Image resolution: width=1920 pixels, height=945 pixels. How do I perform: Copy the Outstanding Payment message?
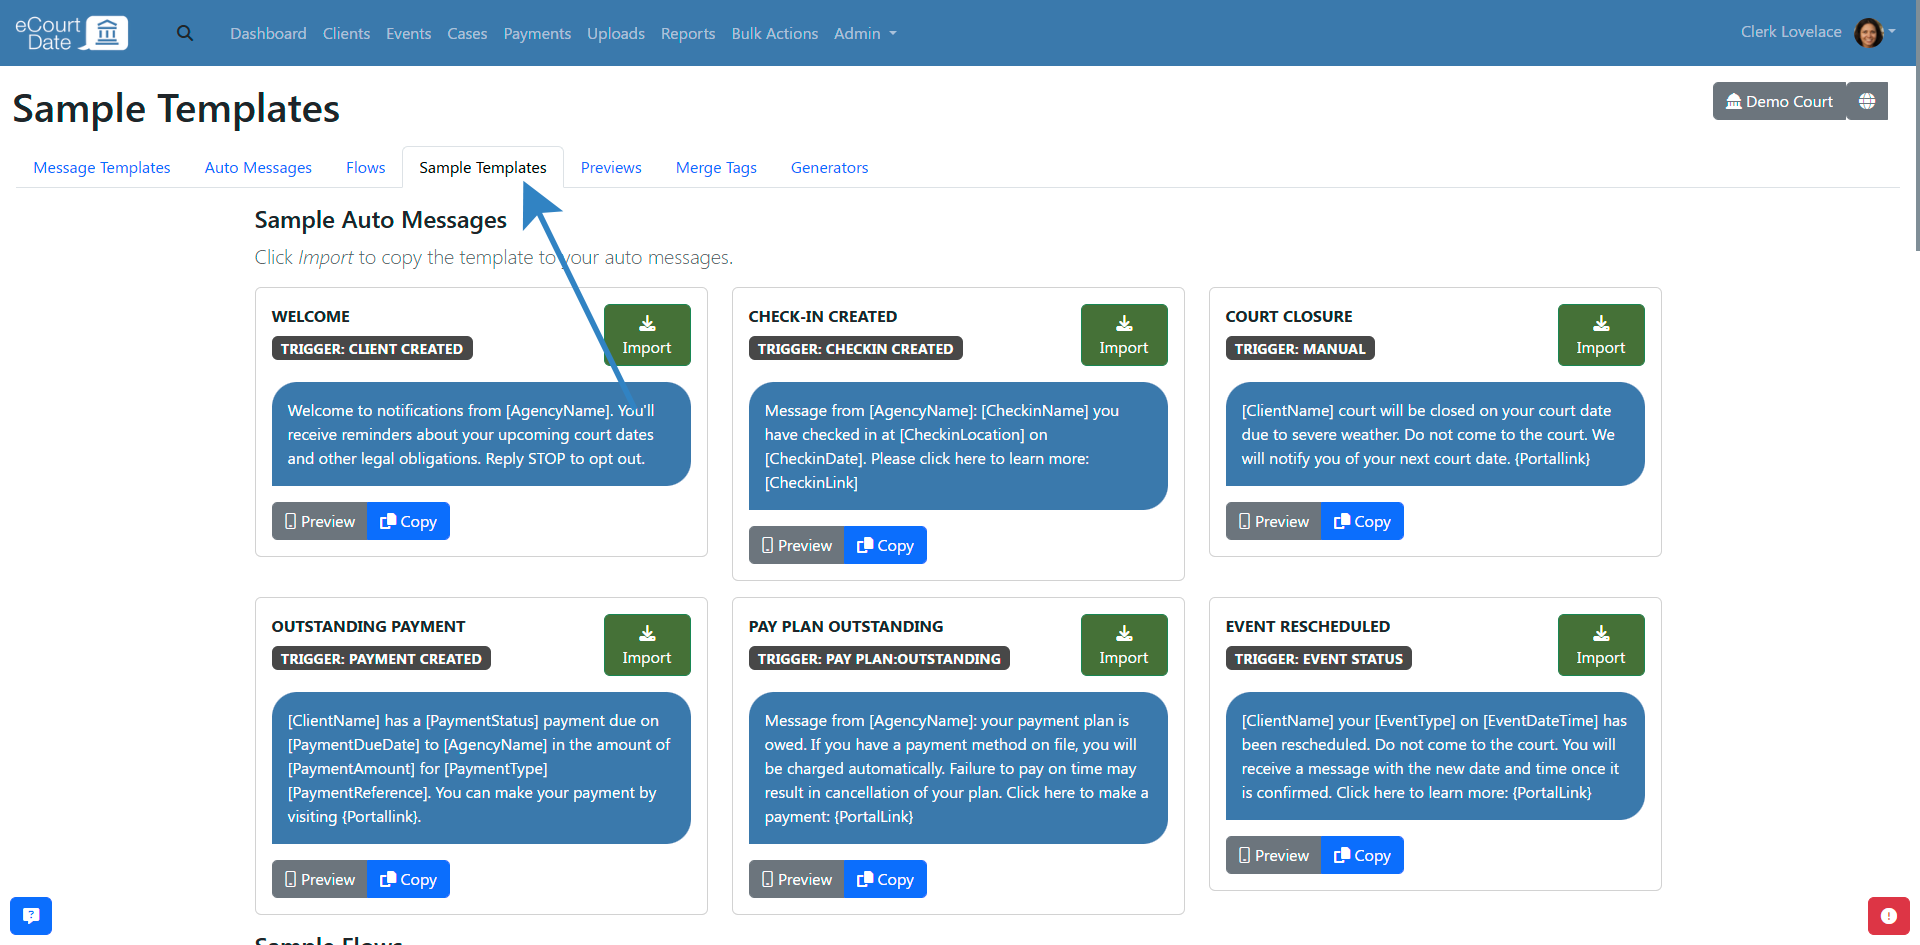[408, 879]
